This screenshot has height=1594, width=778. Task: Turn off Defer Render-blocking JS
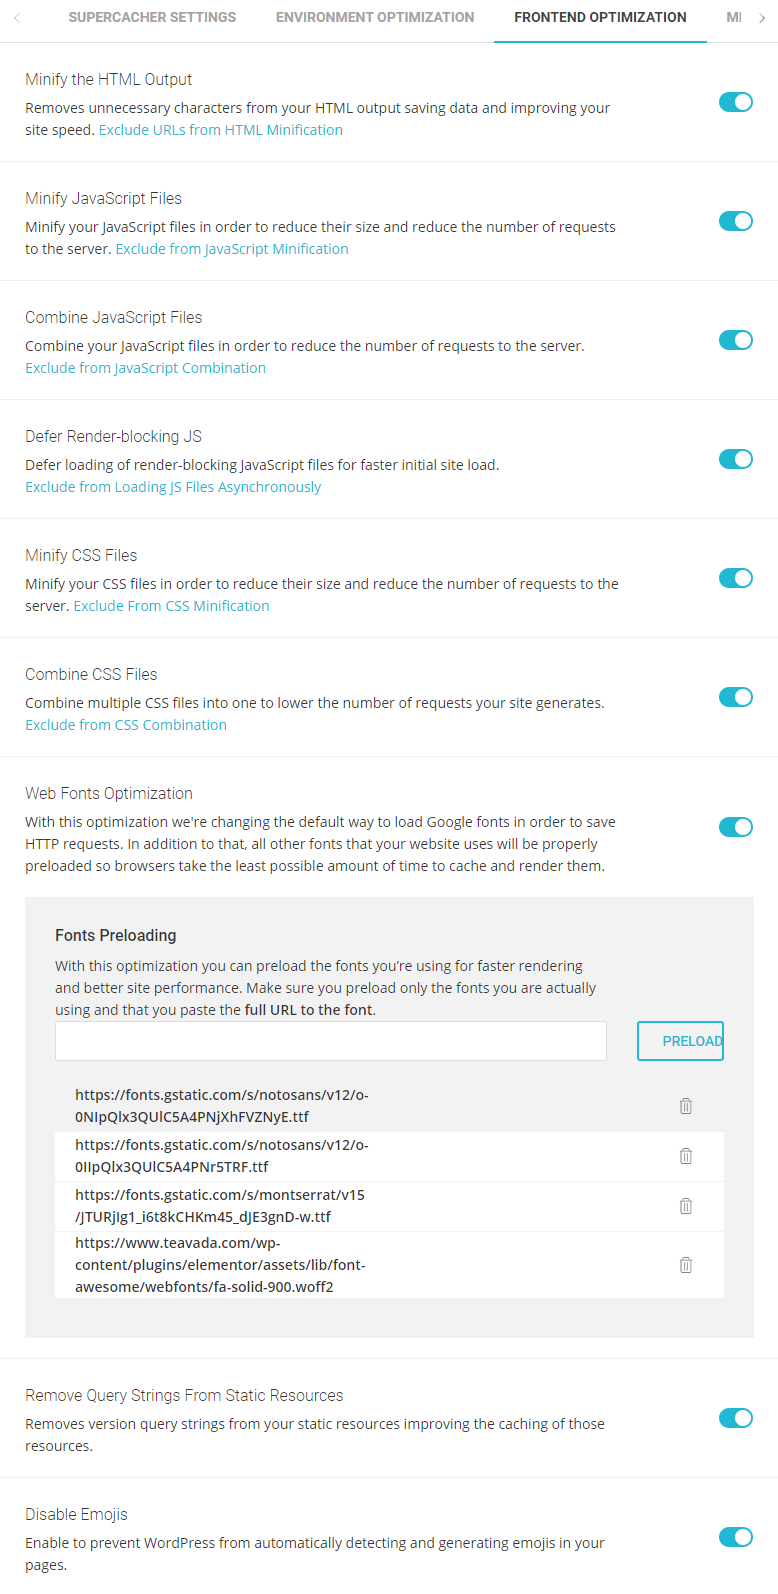(x=735, y=459)
